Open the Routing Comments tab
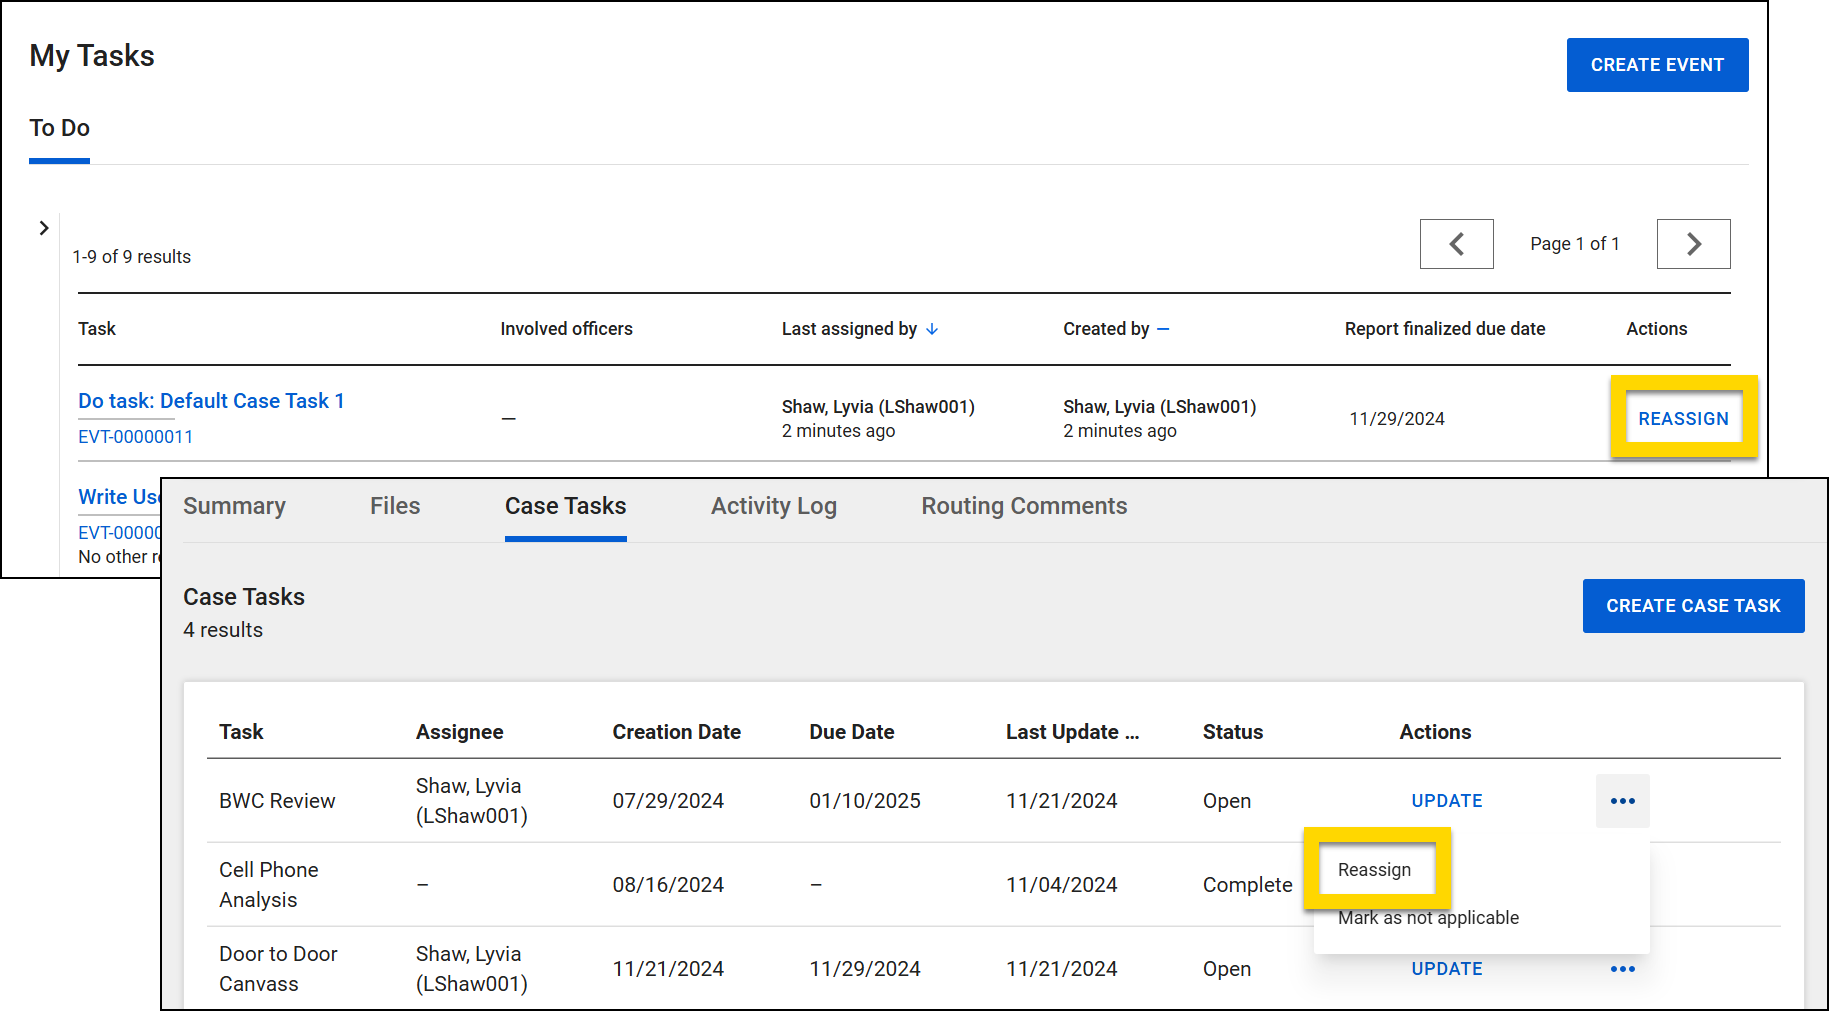Screen dimensions: 1829x1011 pos(1023,506)
